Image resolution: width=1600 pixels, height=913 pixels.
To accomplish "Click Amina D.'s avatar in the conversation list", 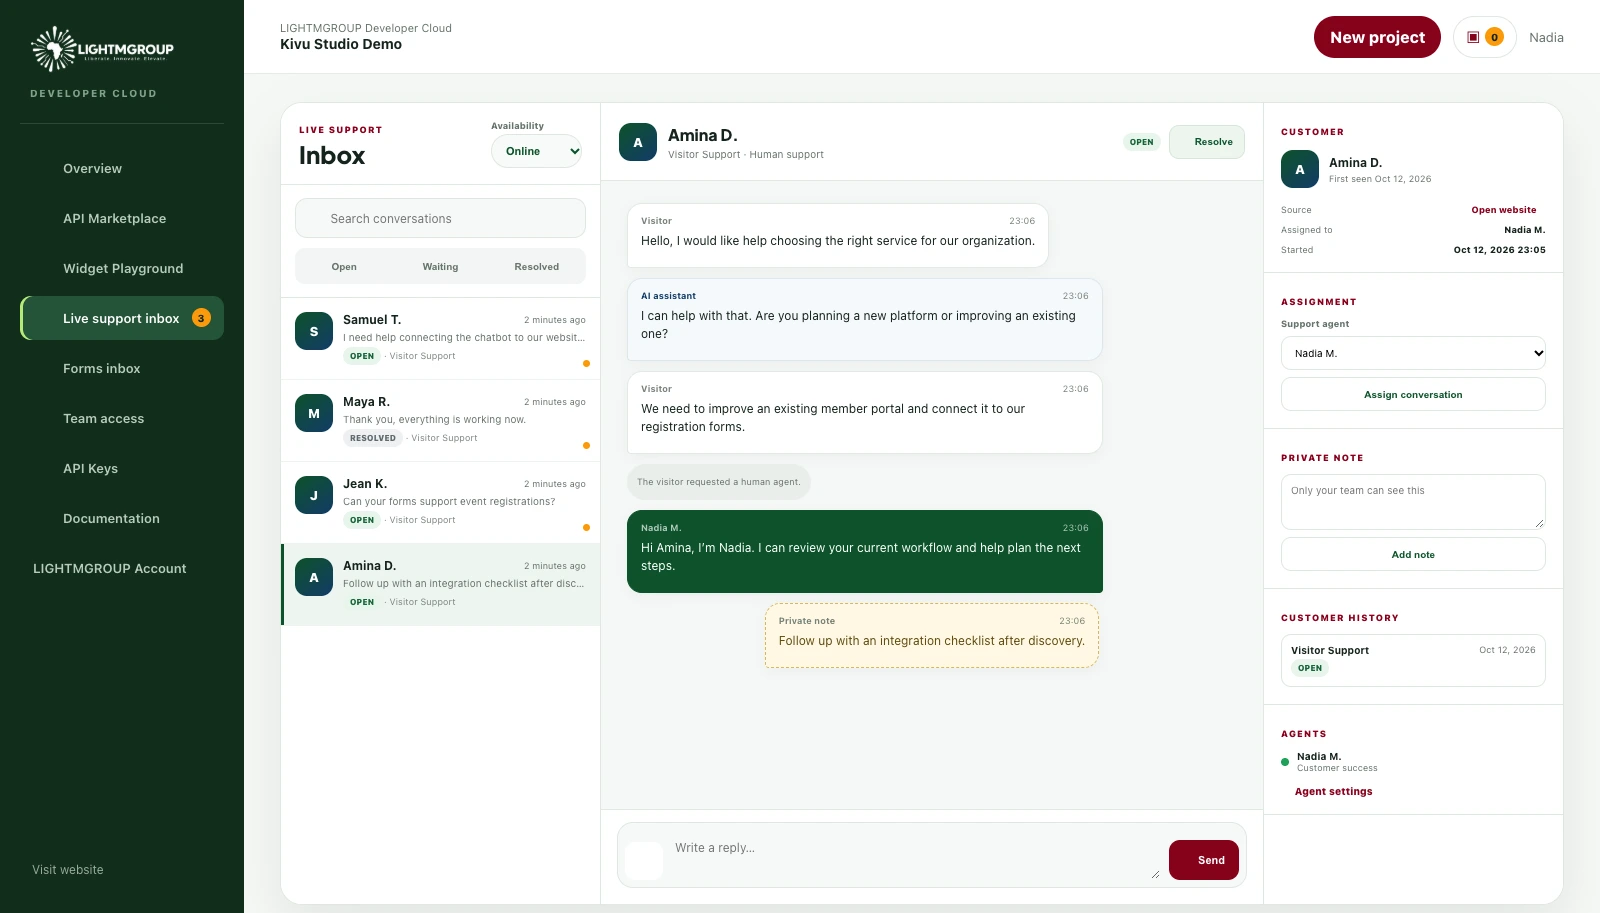I will click(x=314, y=577).
